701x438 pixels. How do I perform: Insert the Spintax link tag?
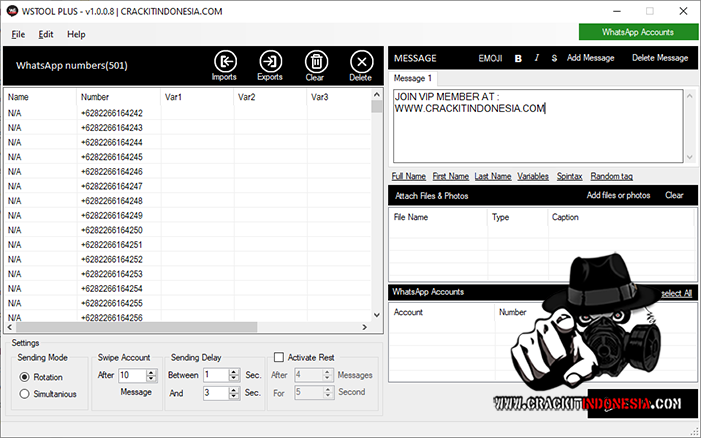click(569, 176)
